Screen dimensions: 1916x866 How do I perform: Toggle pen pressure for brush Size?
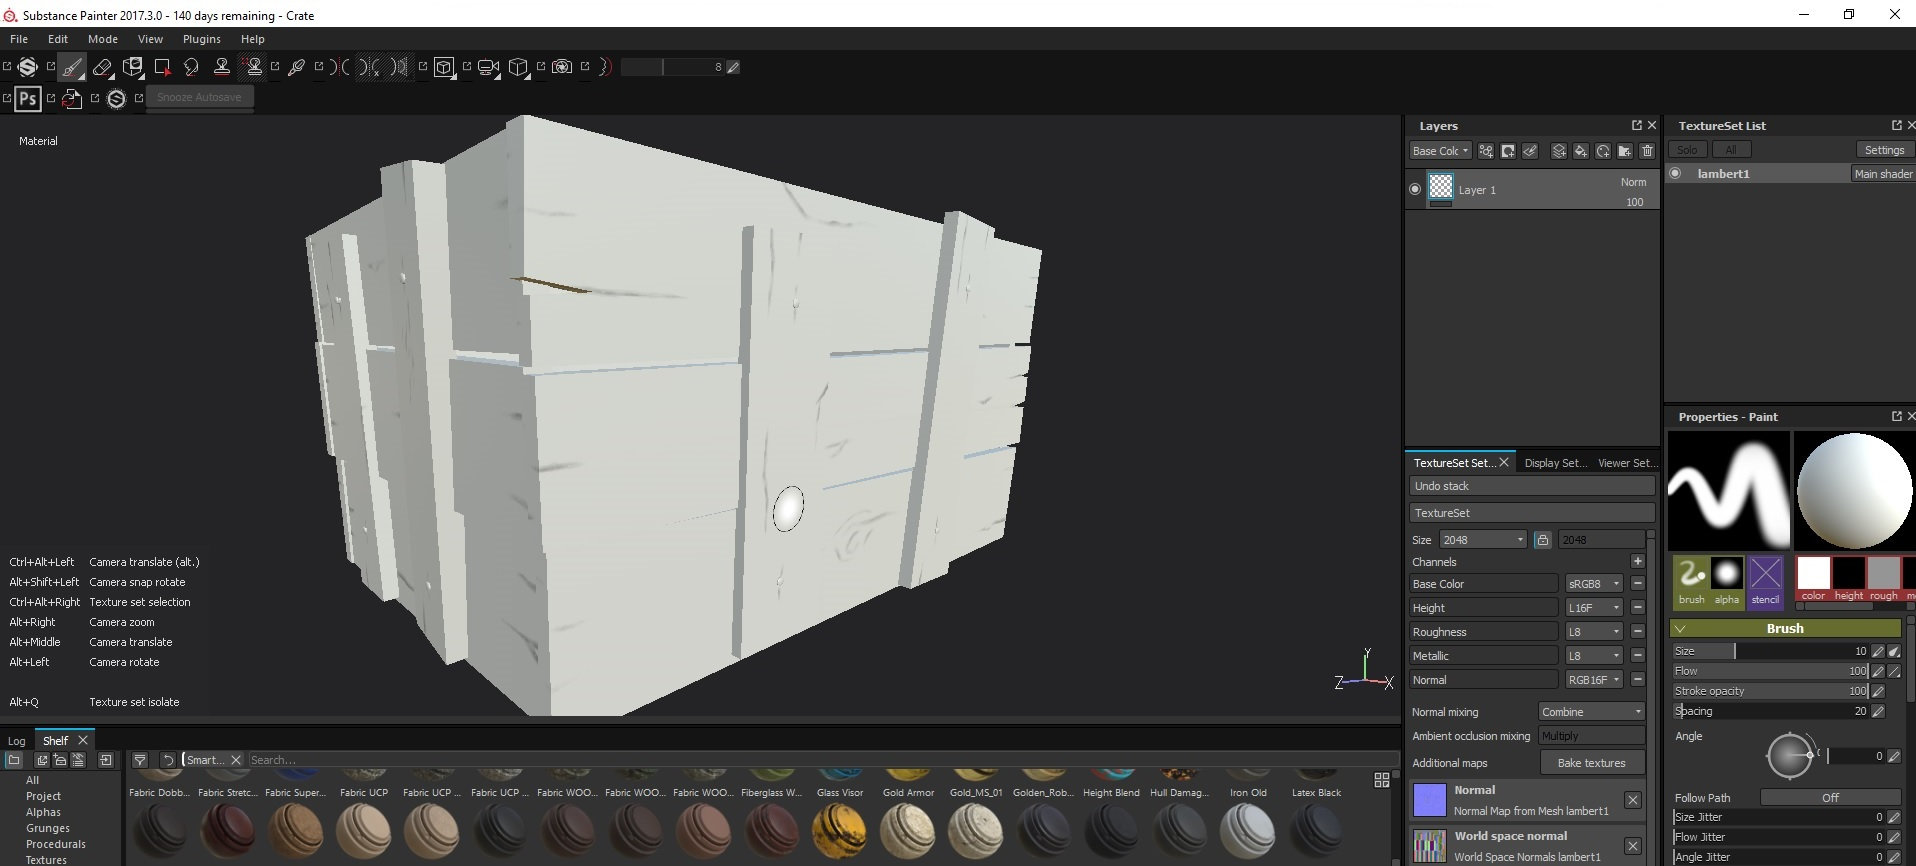pyautogui.click(x=1878, y=651)
